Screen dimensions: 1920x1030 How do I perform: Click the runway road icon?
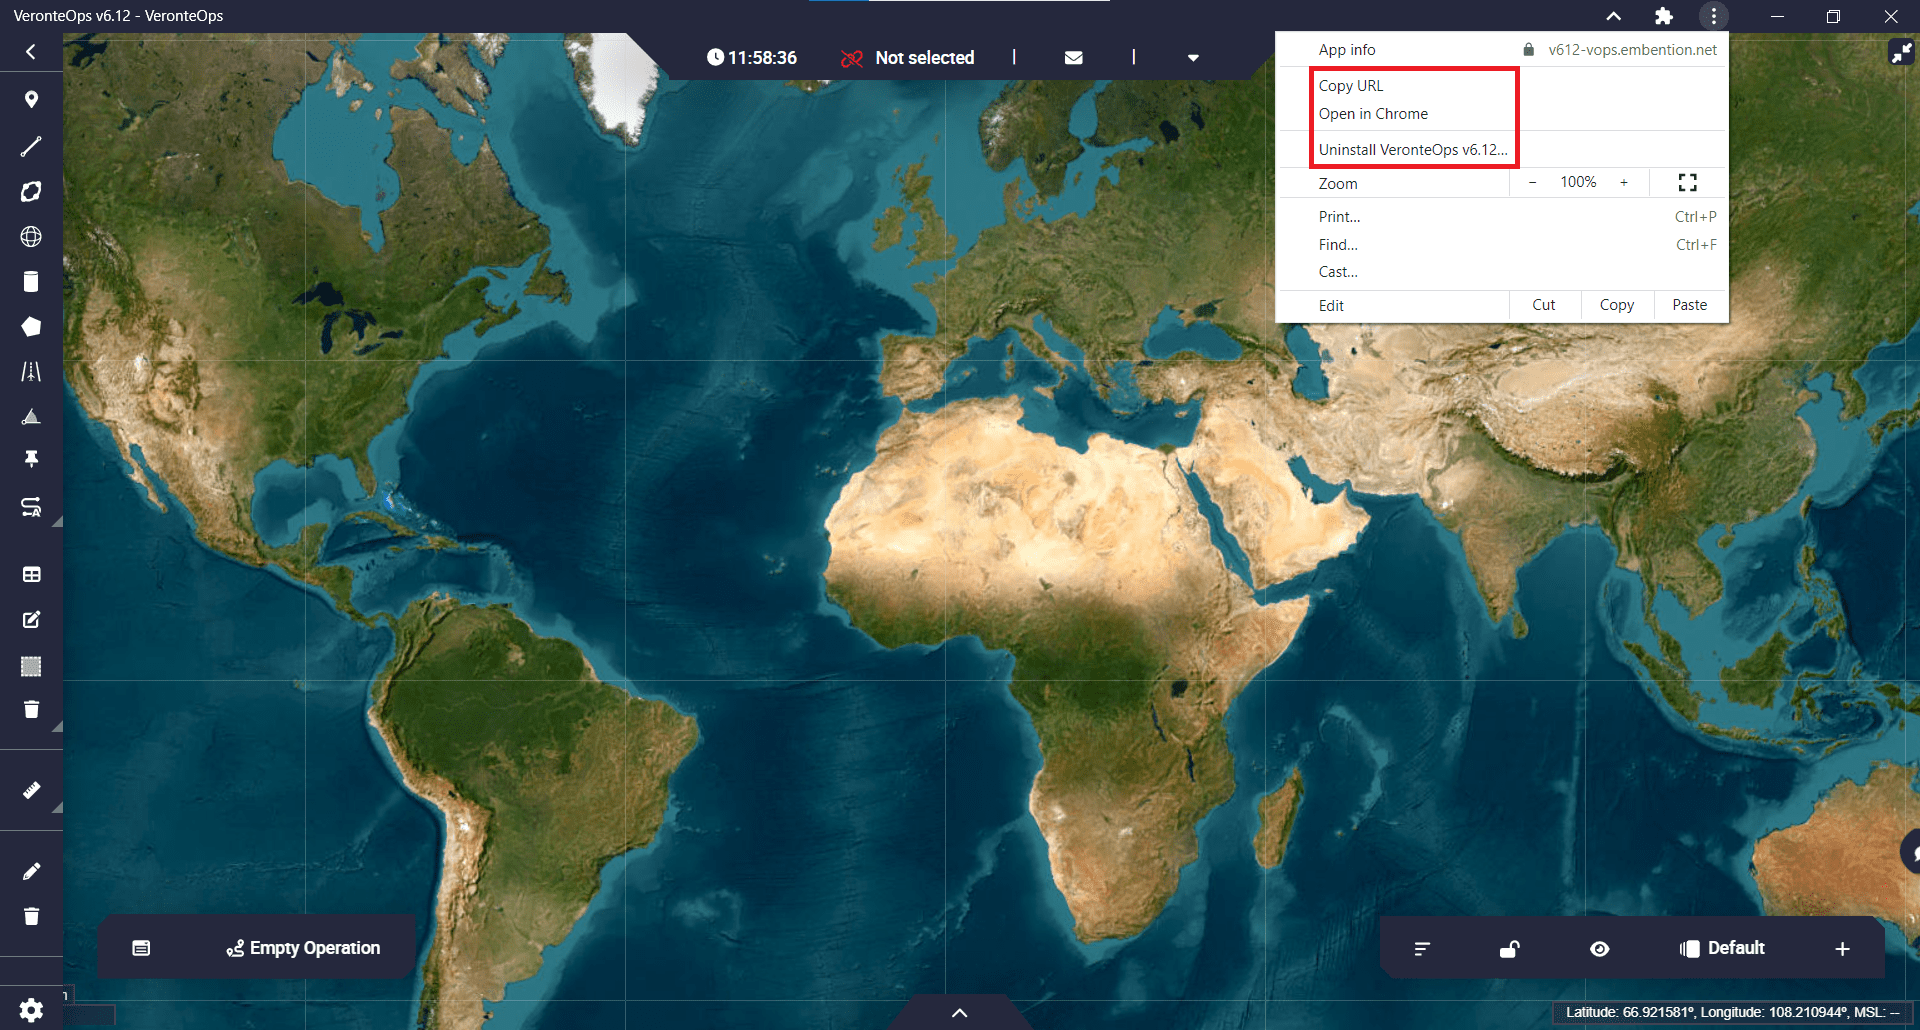pyautogui.click(x=31, y=372)
